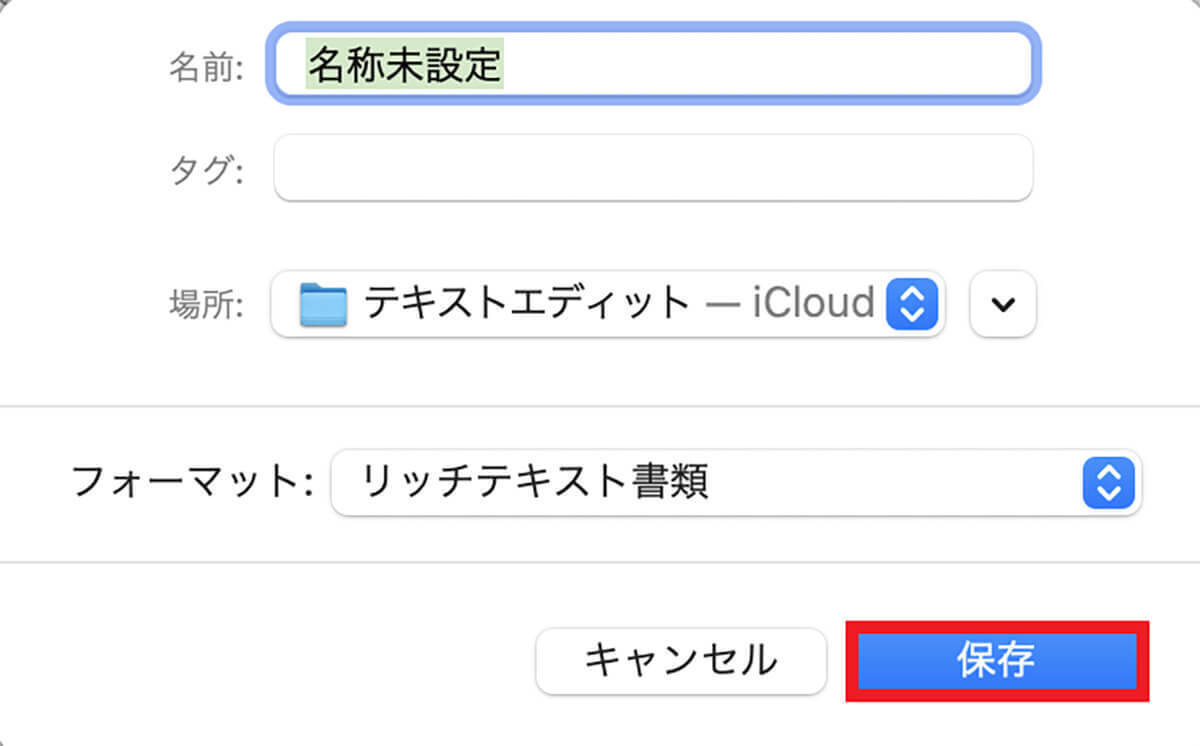Click the iCloud text in location popup
Image resolution: width=1200 pixels, height=746 pixels.
point(813,303)
